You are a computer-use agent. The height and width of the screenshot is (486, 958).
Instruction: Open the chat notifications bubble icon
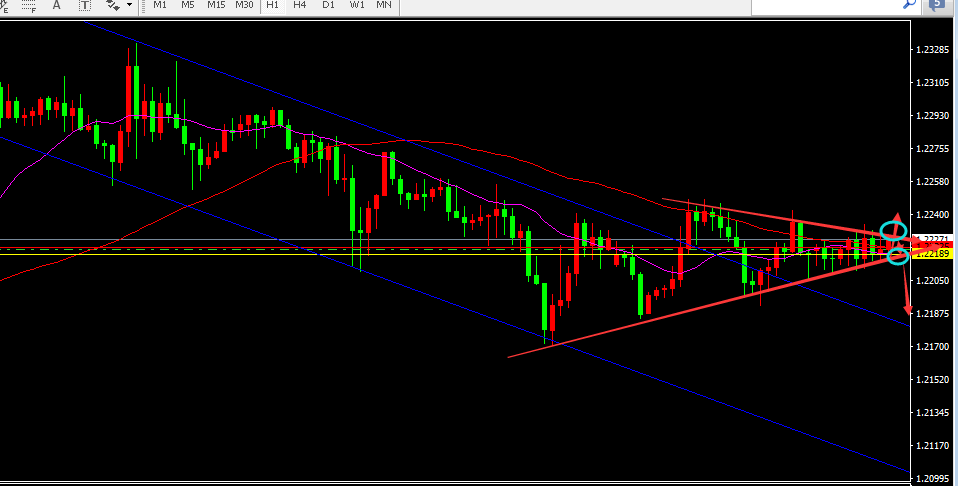(x=937, y=5)
